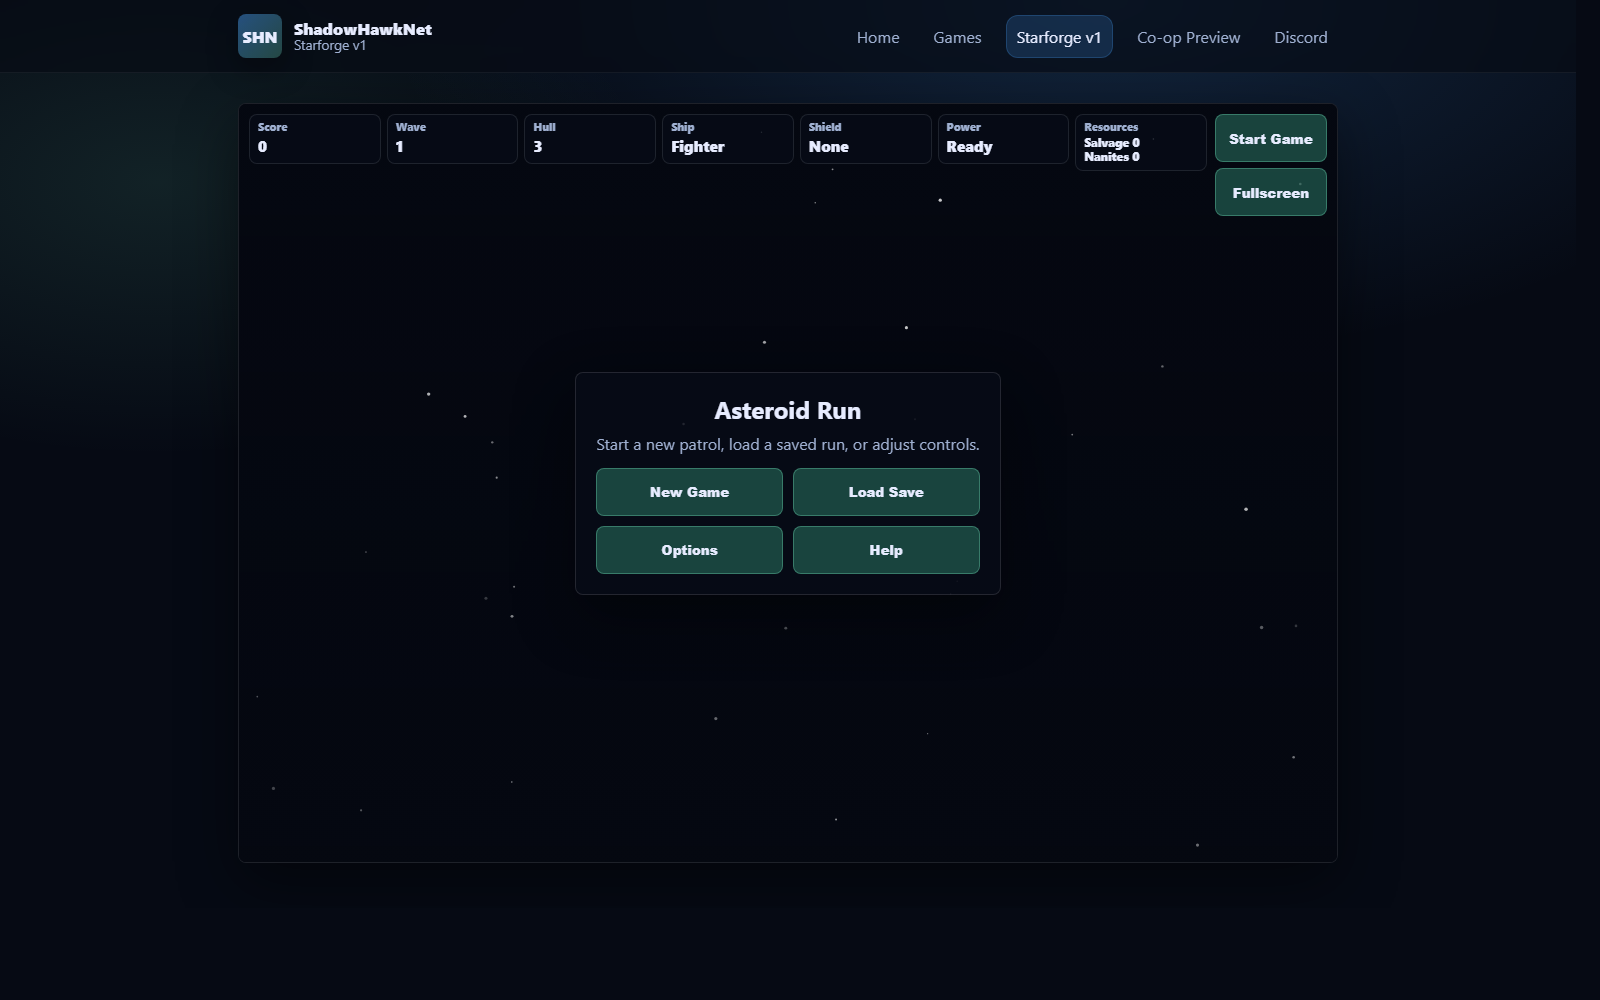This screenshot has height=1000, width=1600.
Task: Click the Score stat box
Action: (314, 139)
